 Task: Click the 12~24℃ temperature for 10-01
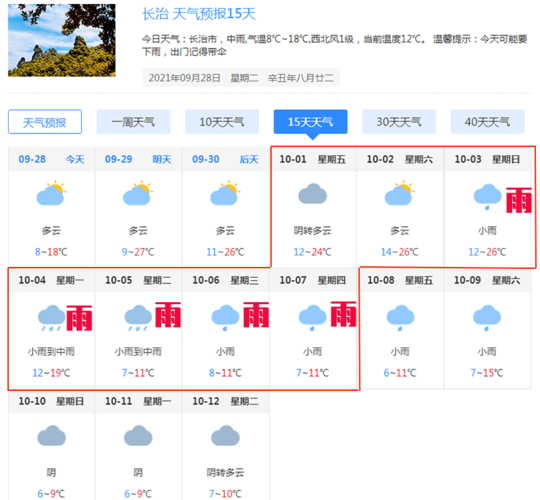pyautogui.click(x=312, y=252)
